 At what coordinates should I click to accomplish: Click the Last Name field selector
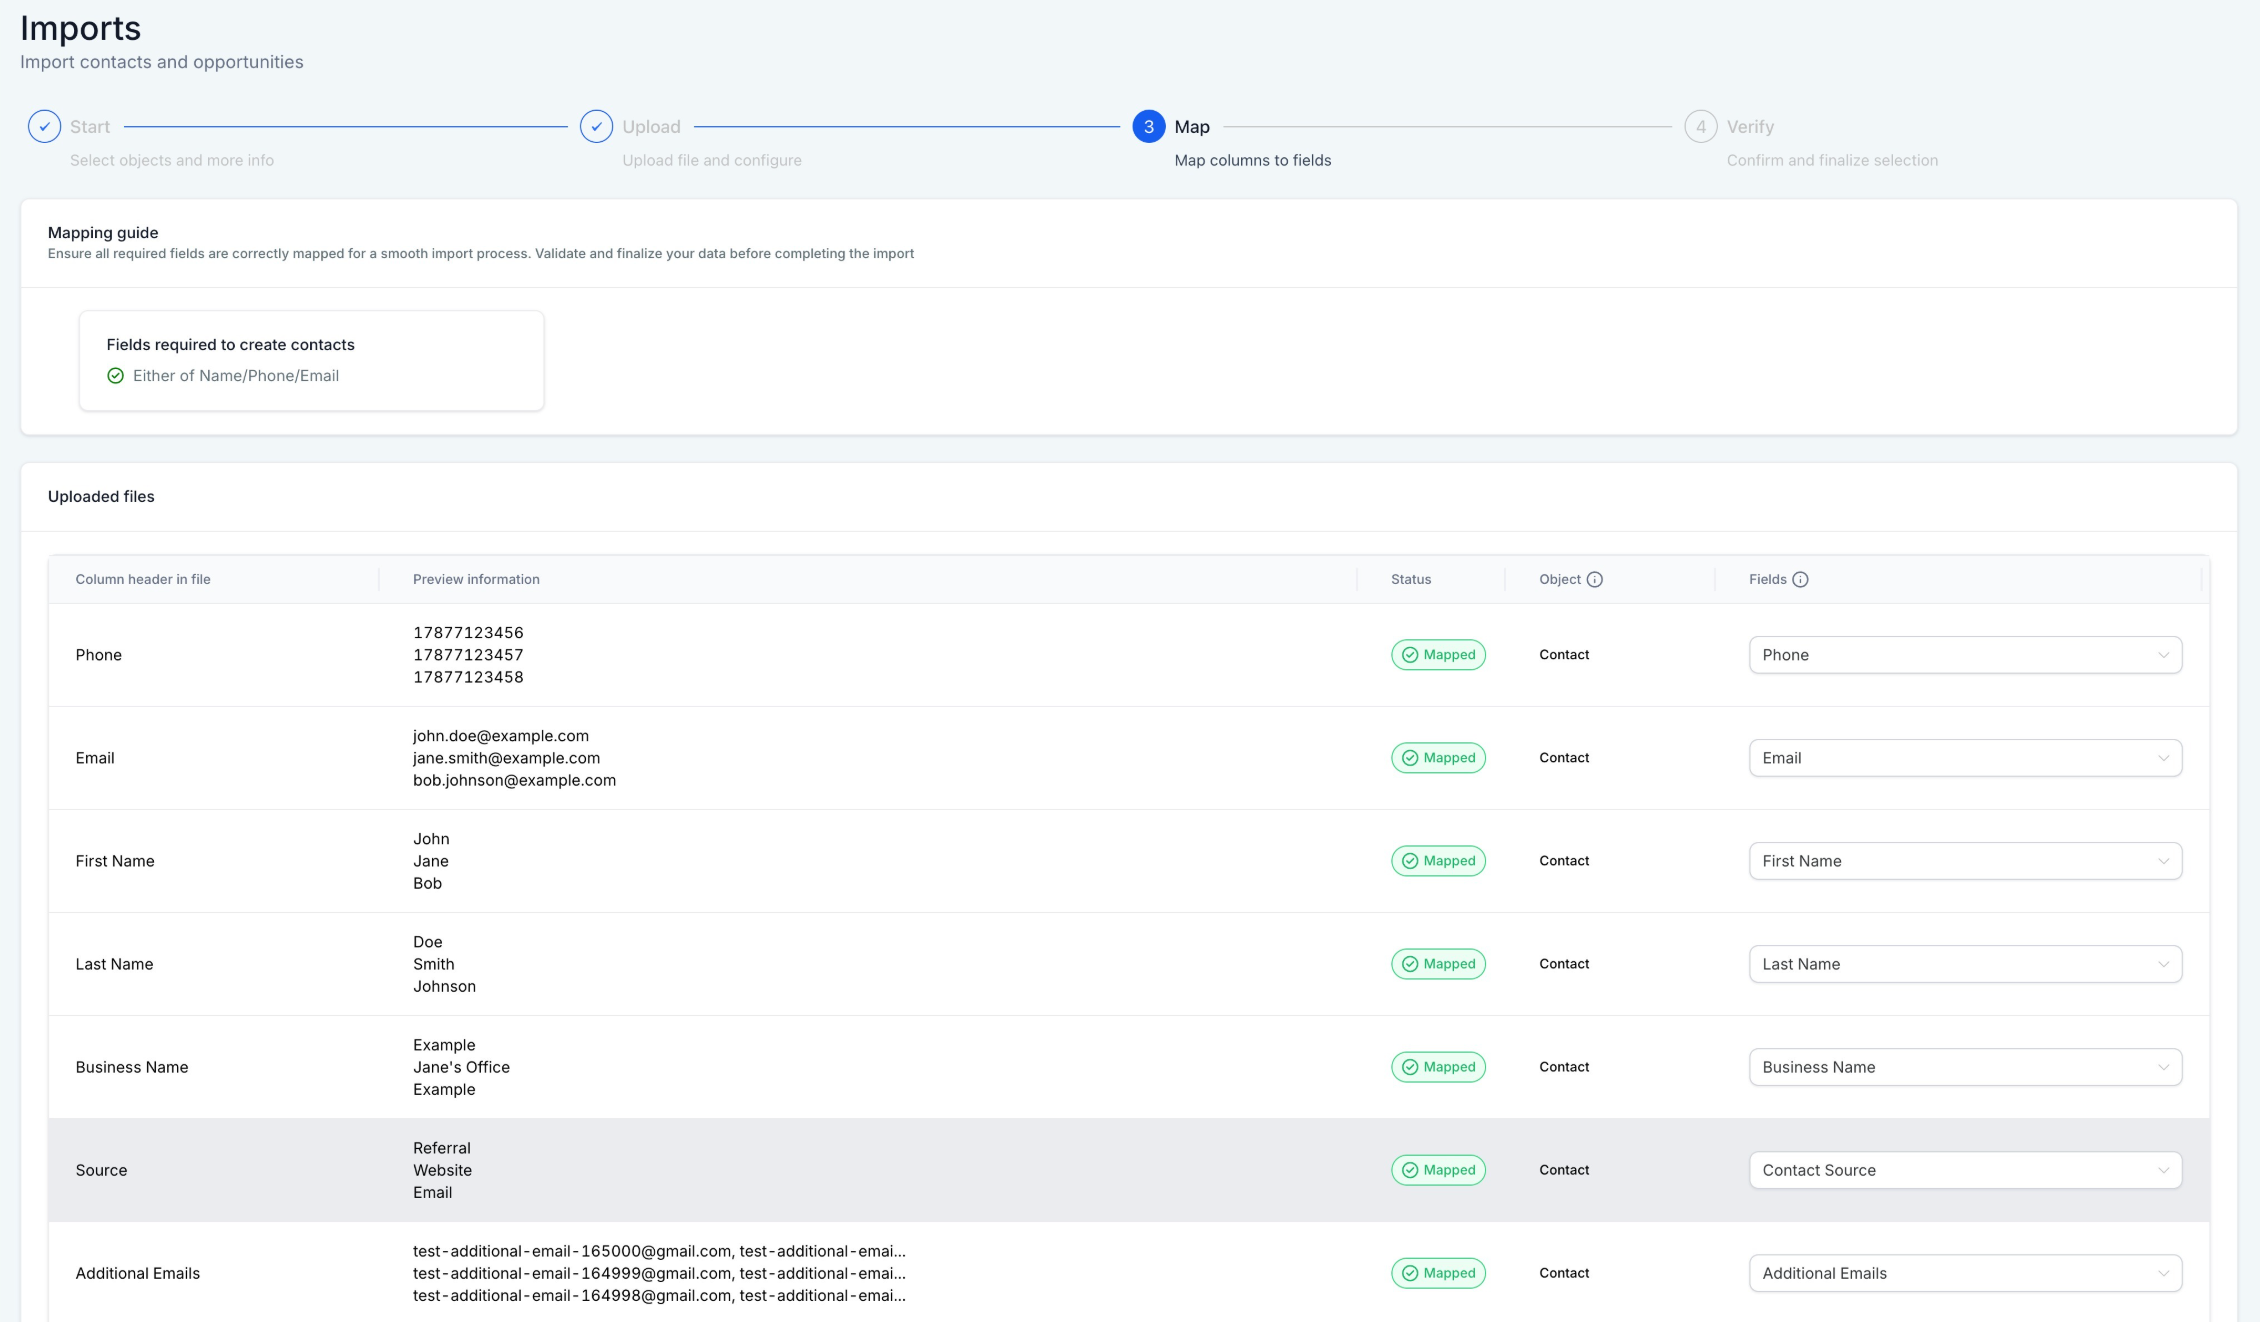[x=1964, y=964]
